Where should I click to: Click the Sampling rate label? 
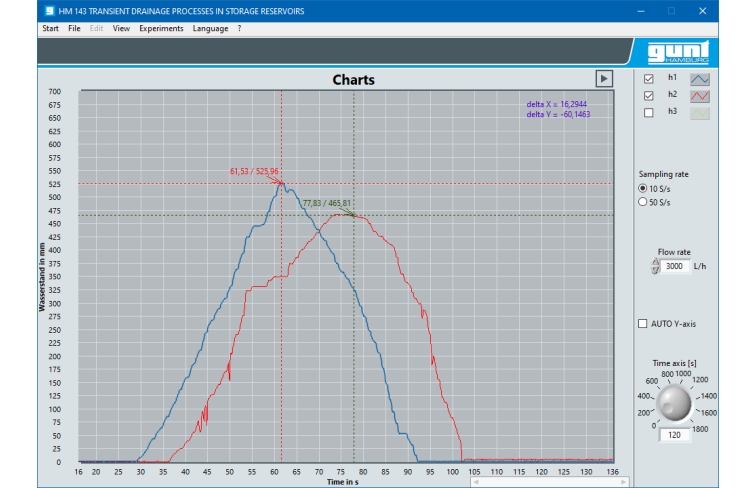(x=664, y=174)
